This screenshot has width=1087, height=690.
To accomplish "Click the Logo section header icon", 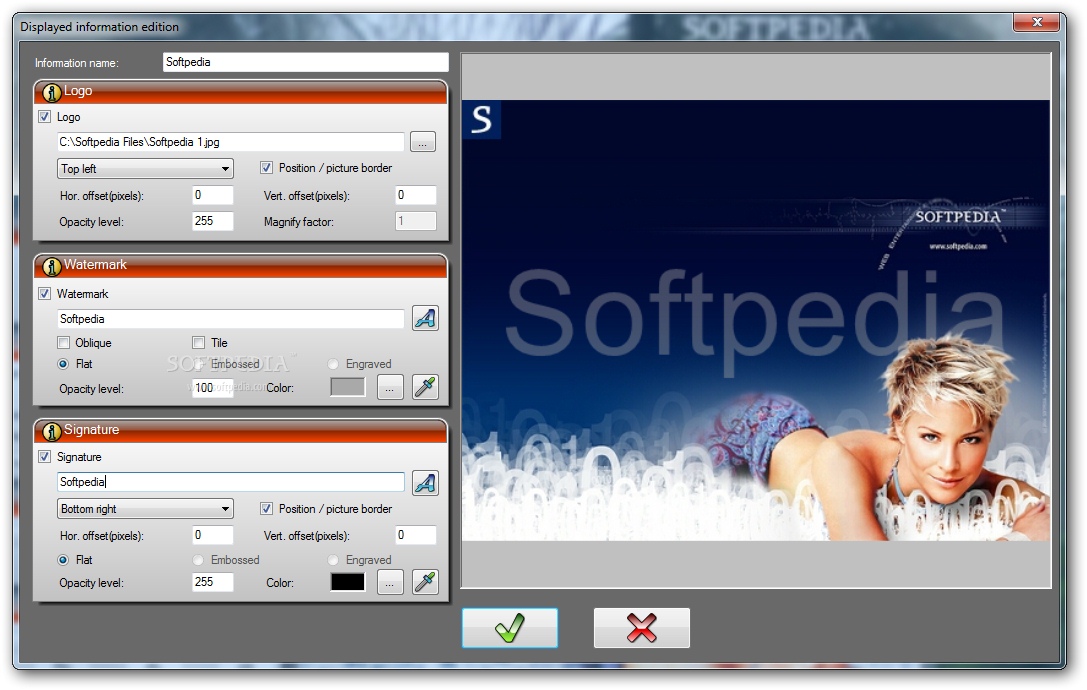I will (51, 92).
